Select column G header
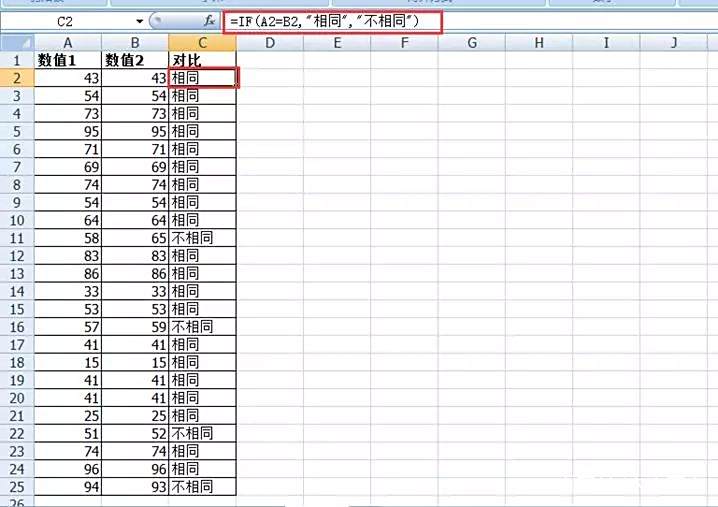Image resolution: width=718 pixels, height=507 pixels. (472, 43)
